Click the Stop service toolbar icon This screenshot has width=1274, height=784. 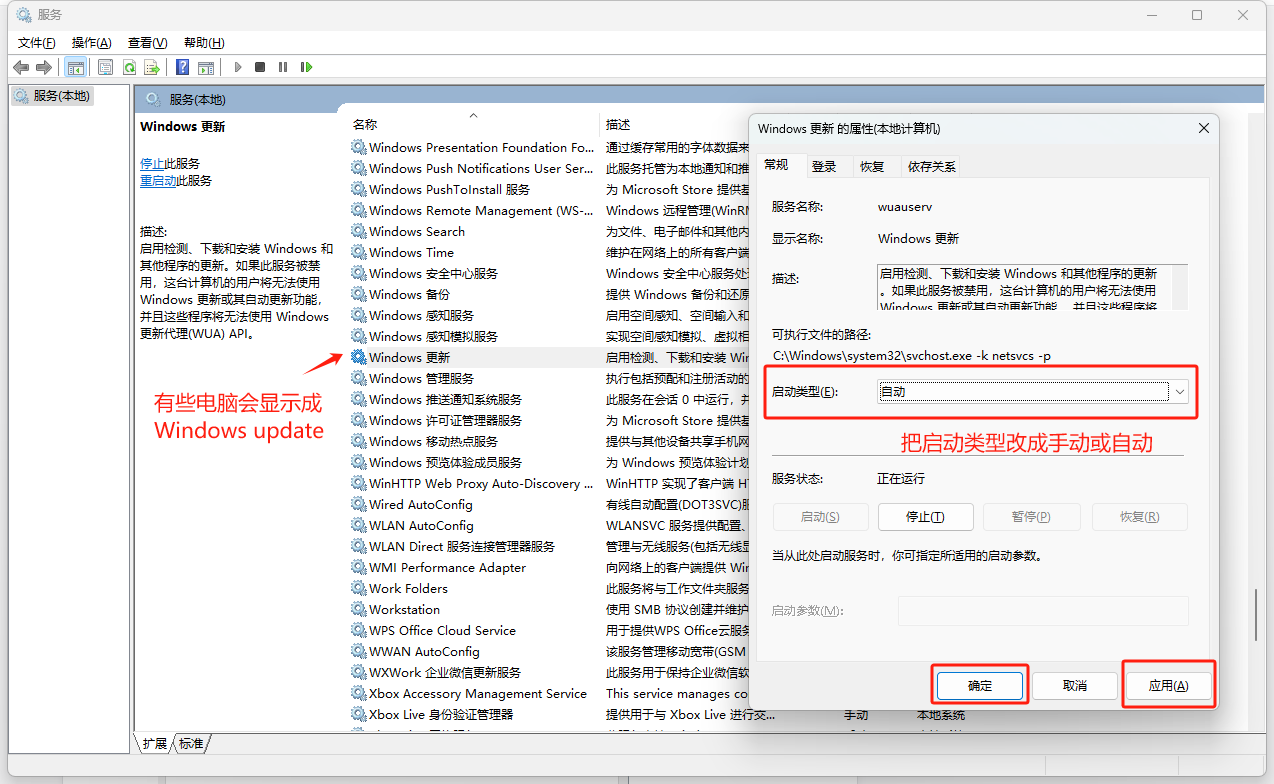260,66
